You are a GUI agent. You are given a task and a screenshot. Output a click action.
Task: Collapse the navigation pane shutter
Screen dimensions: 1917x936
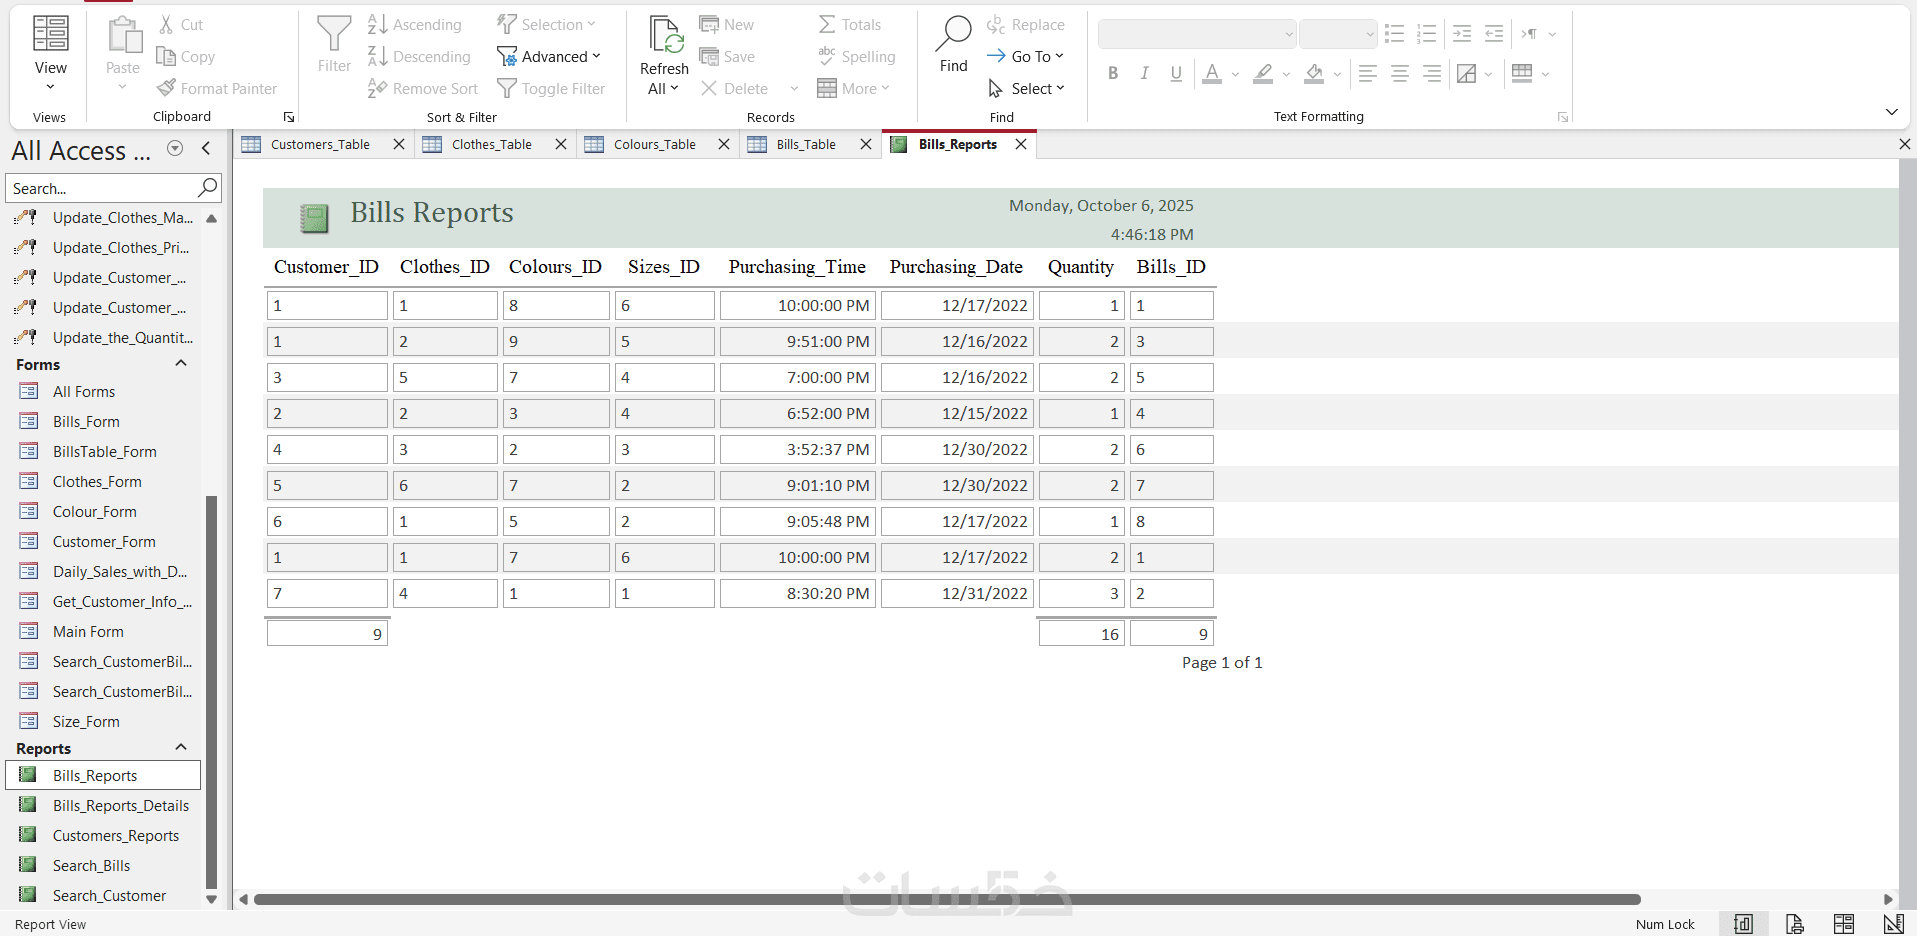[206, 148]
